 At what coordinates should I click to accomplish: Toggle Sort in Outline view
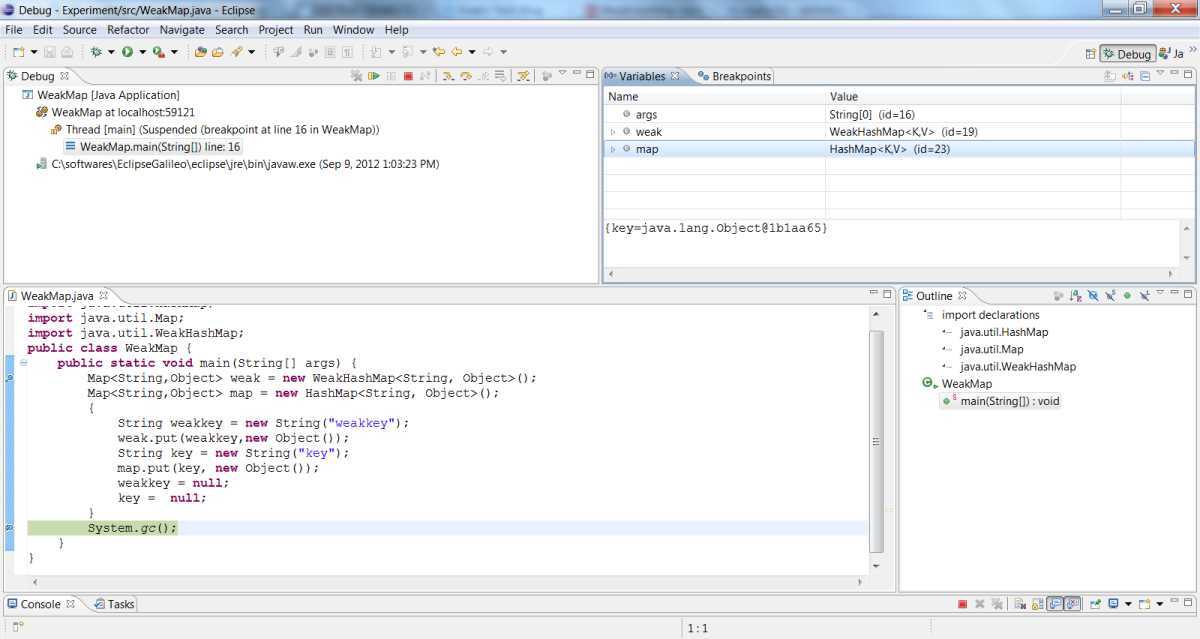(1075, 296)
